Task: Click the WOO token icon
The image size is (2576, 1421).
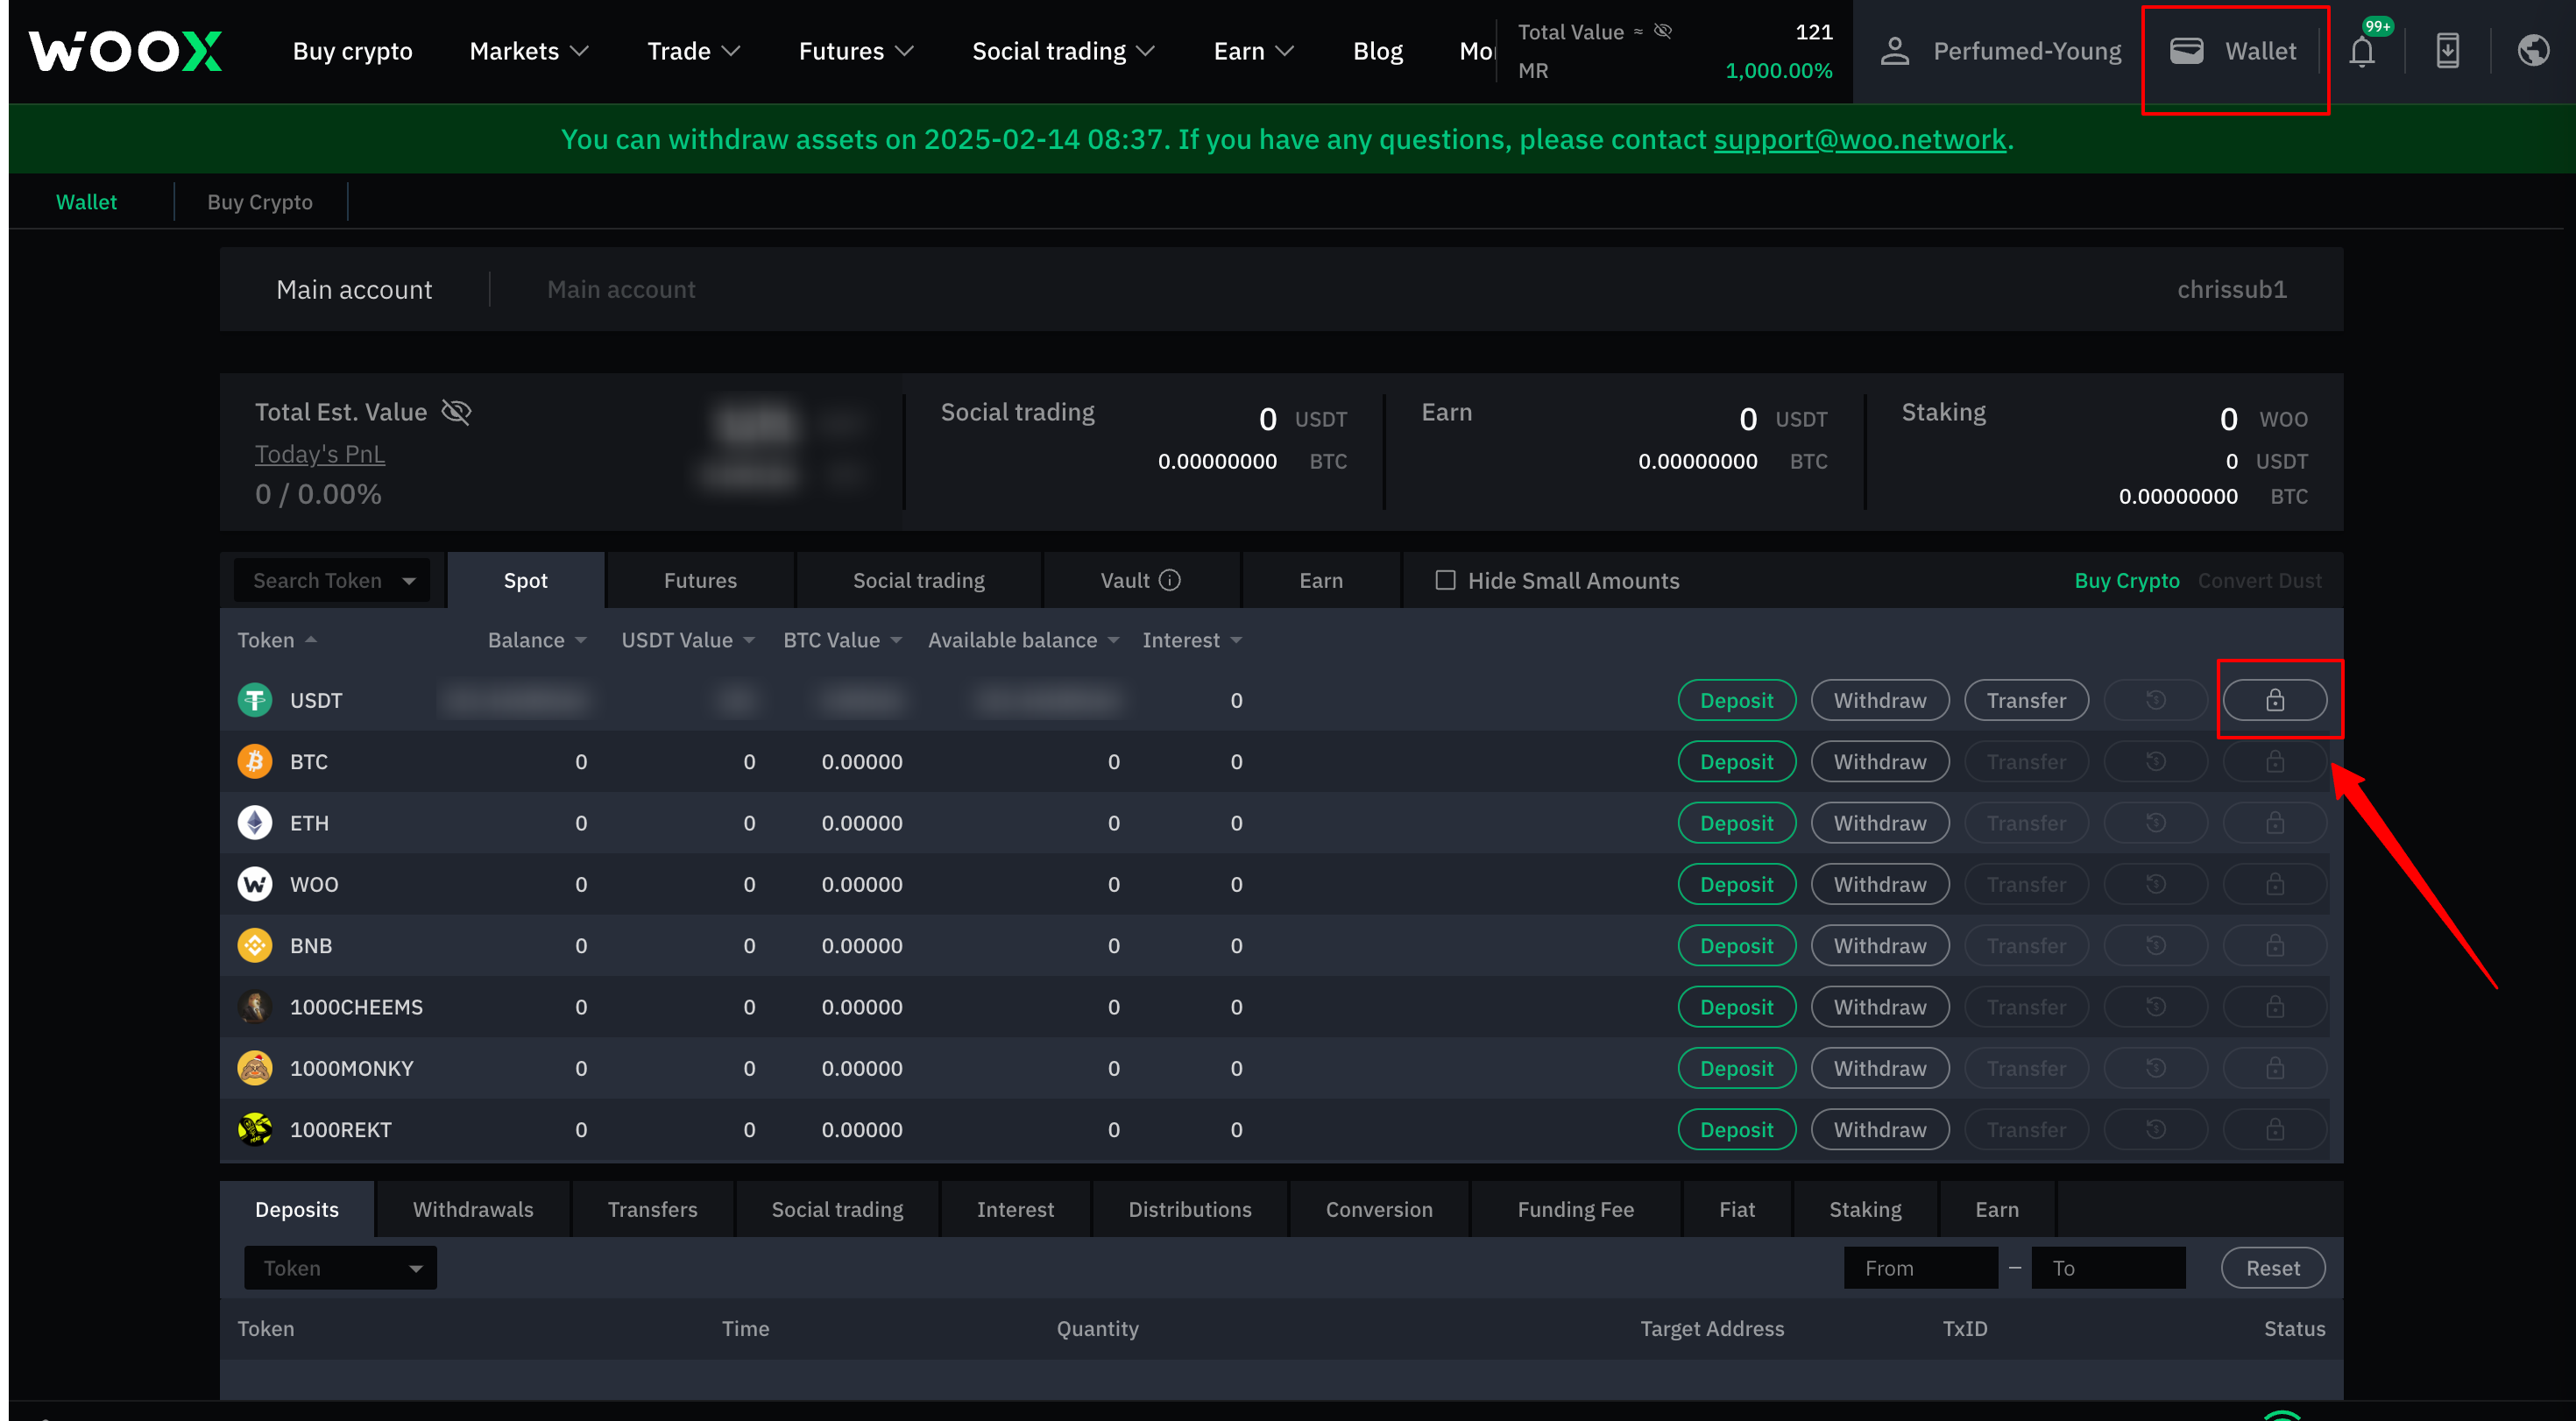Action: 255,884
